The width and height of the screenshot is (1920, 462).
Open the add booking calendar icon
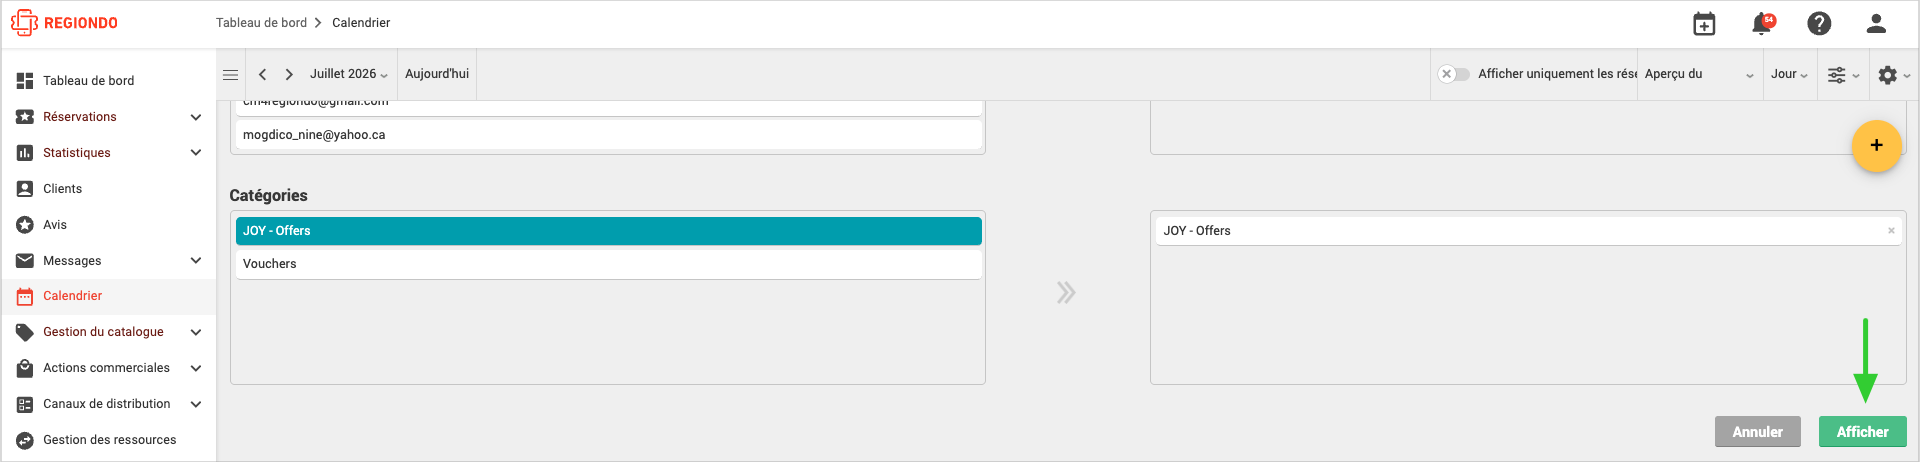(1704, 24)
